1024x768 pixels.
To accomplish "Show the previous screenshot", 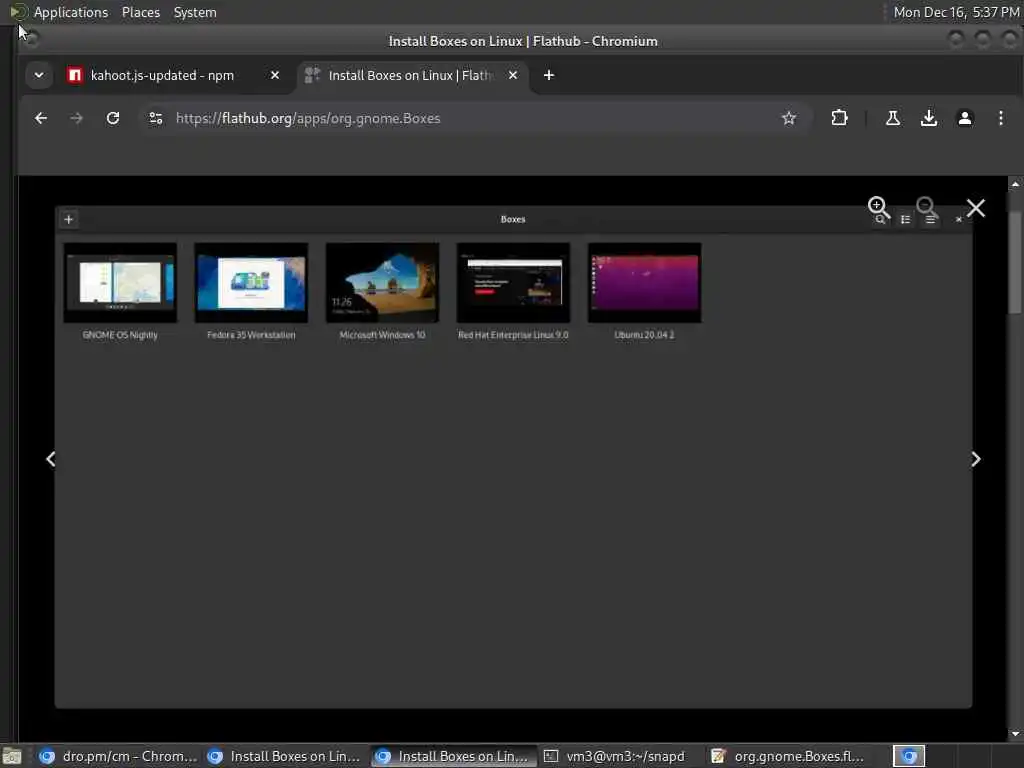I will coord(51,459).
